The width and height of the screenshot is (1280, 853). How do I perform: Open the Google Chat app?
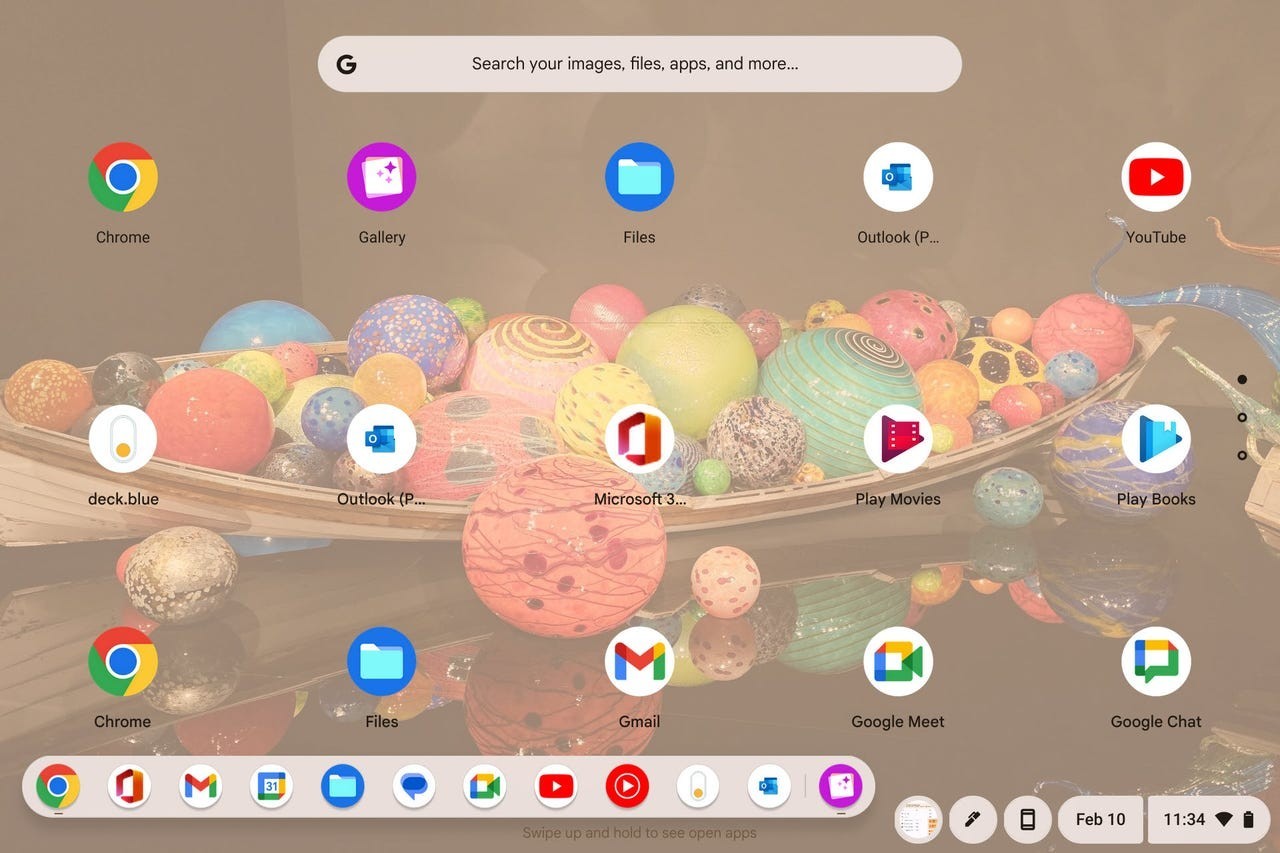[1156, 661]
